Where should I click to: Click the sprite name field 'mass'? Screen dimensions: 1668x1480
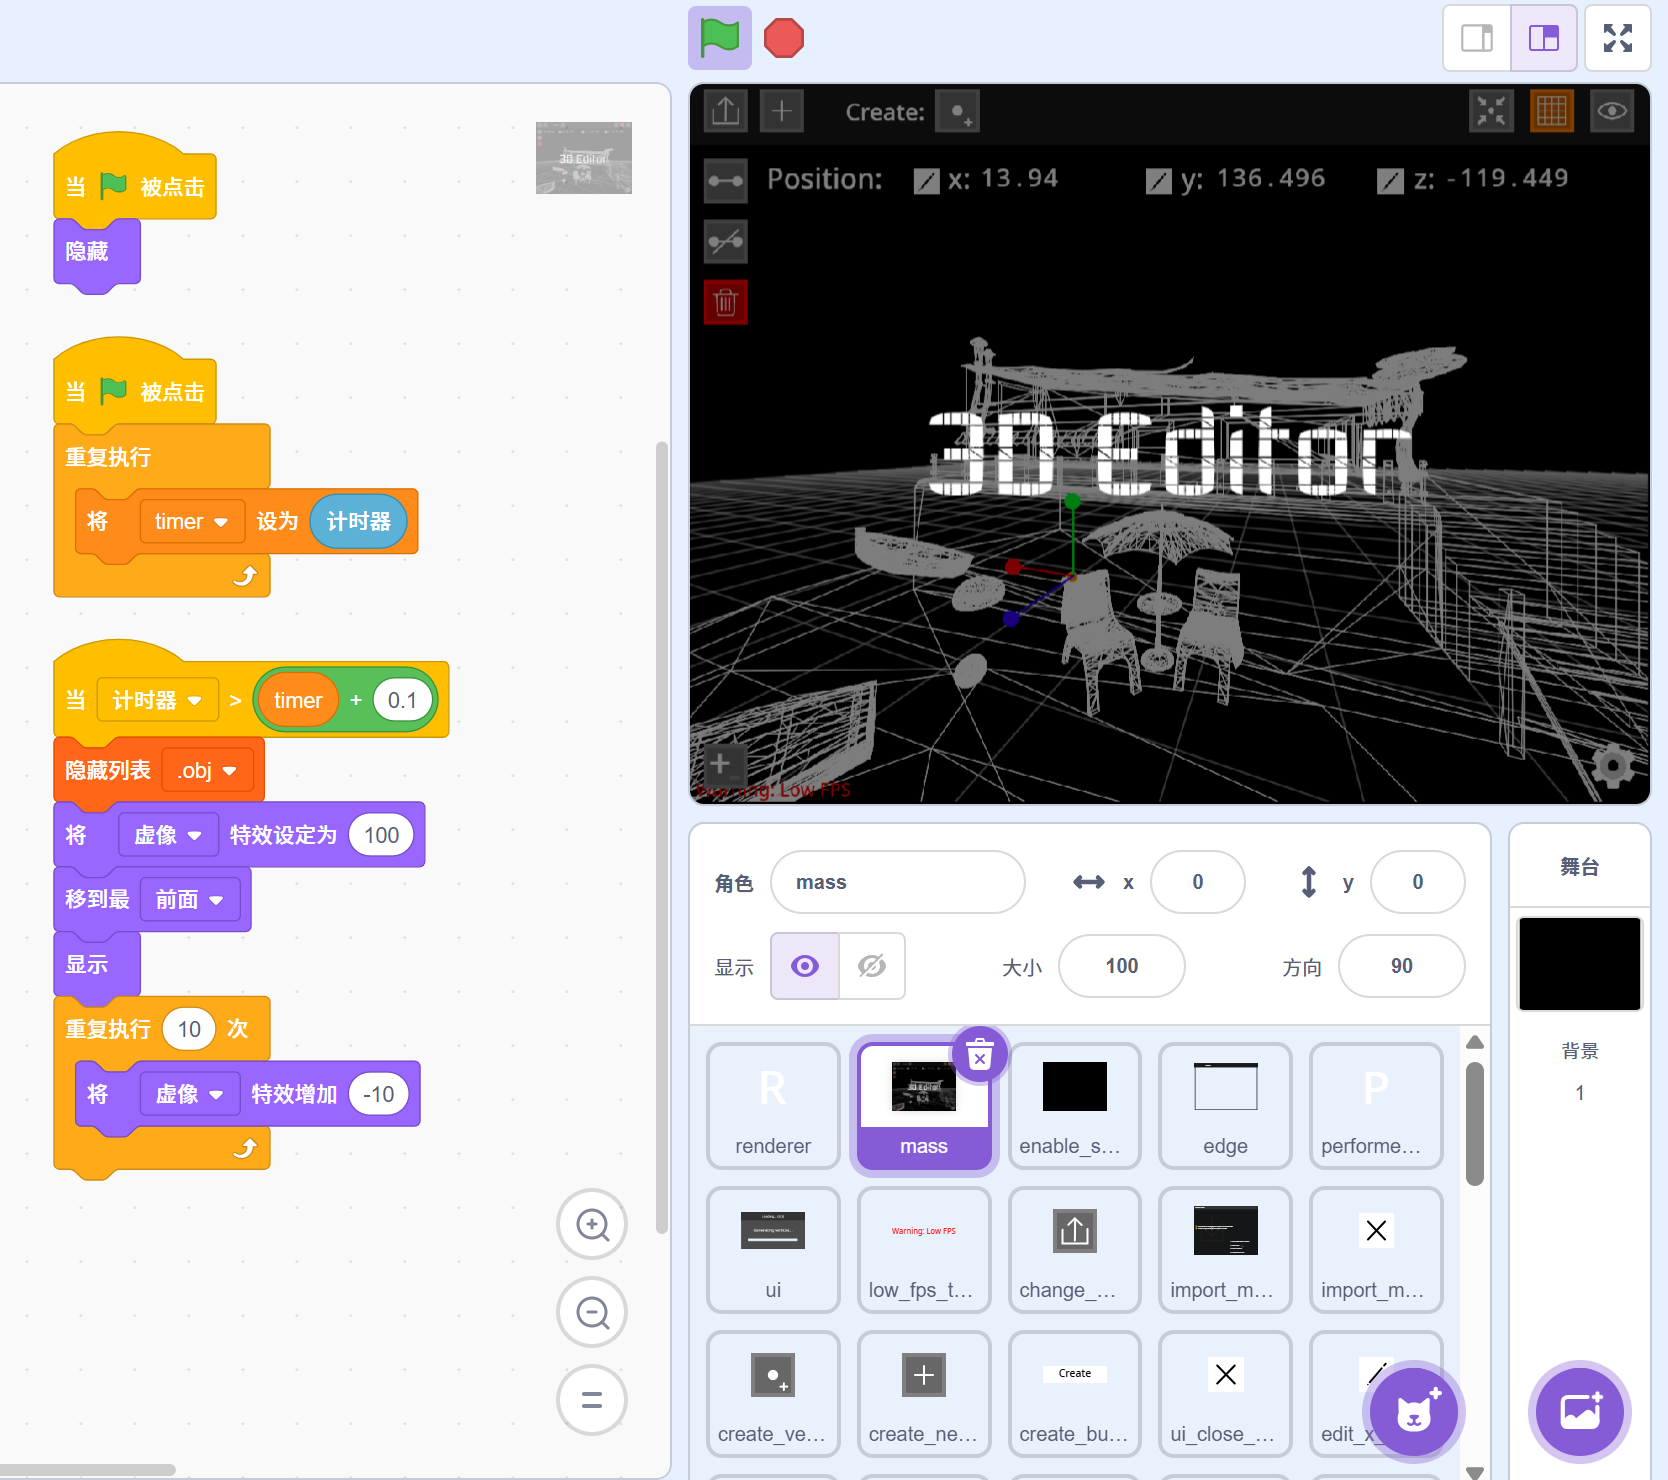(x=897, y=882)
